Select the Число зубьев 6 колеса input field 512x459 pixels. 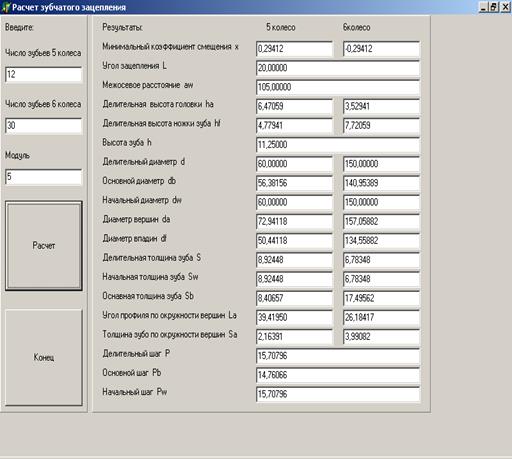point(44,126)
